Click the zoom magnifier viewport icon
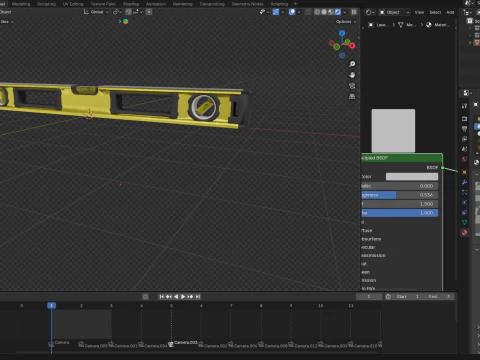 tap(352, 64)
